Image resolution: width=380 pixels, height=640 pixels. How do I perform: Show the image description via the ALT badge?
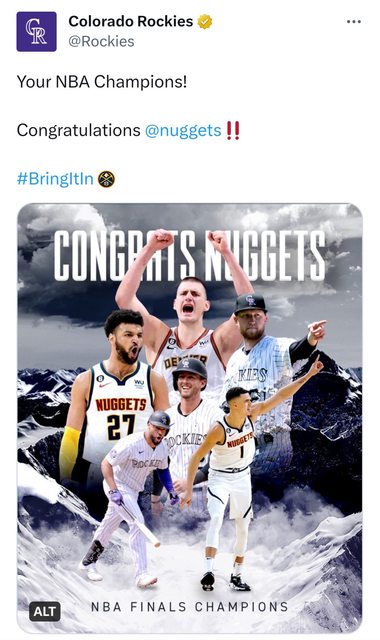(45, 611)
